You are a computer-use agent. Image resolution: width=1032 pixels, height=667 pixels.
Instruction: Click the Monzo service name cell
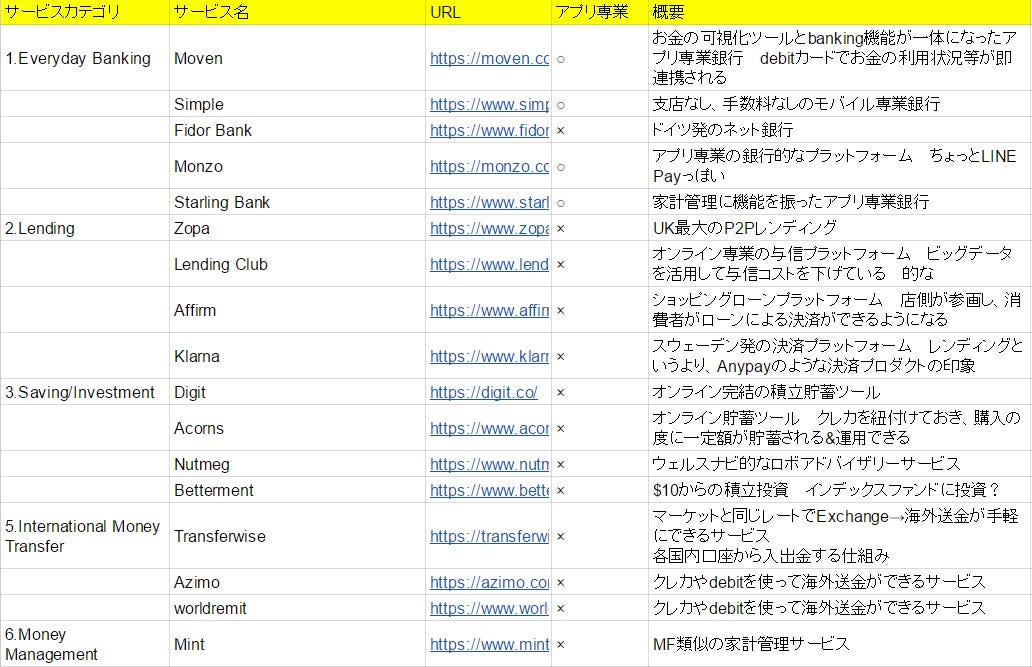click(297, 166)
